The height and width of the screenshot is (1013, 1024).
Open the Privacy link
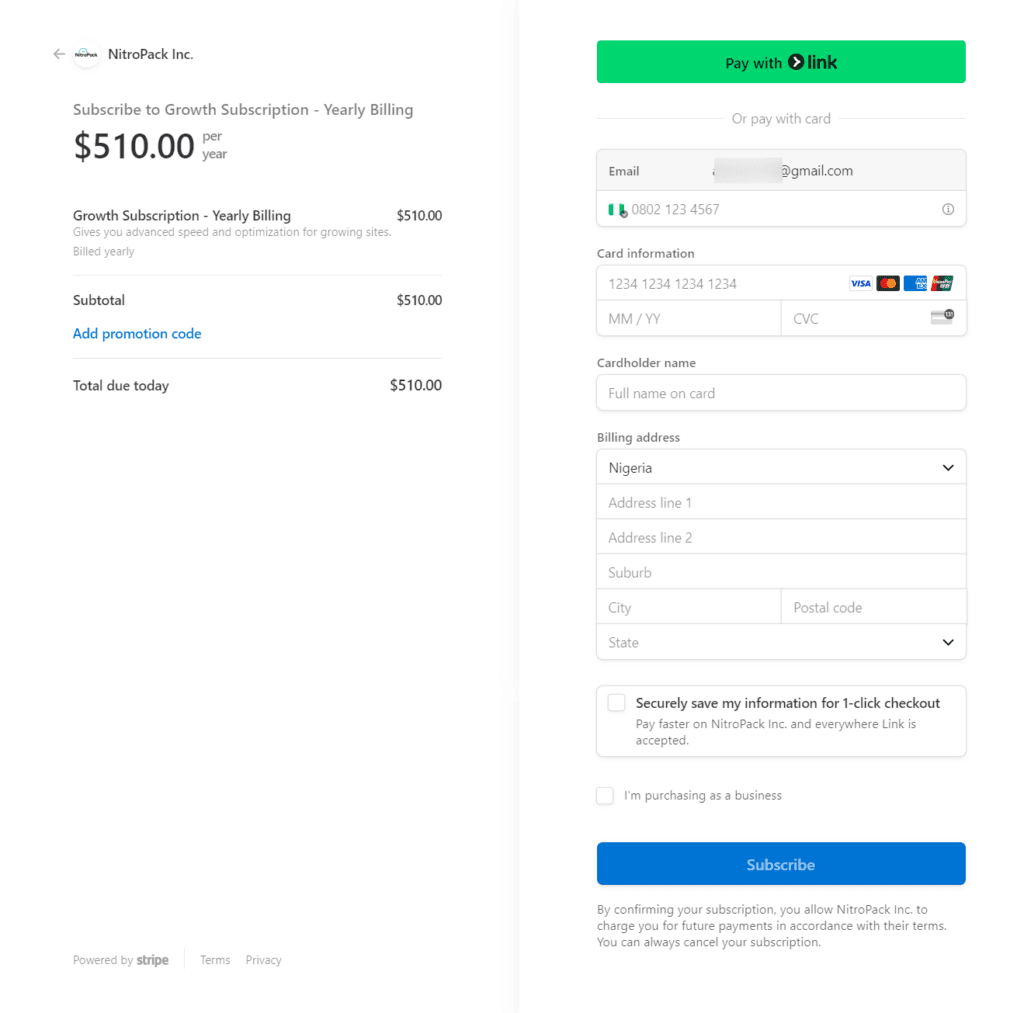click(x=263, y=959)
